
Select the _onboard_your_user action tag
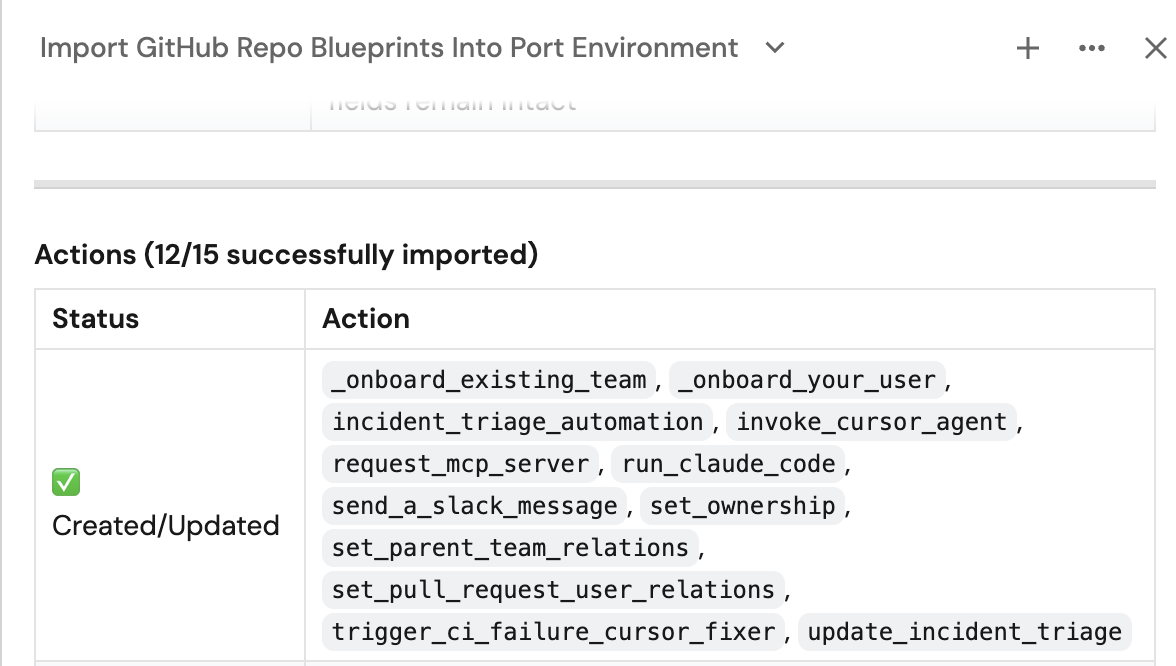[807, 380]
